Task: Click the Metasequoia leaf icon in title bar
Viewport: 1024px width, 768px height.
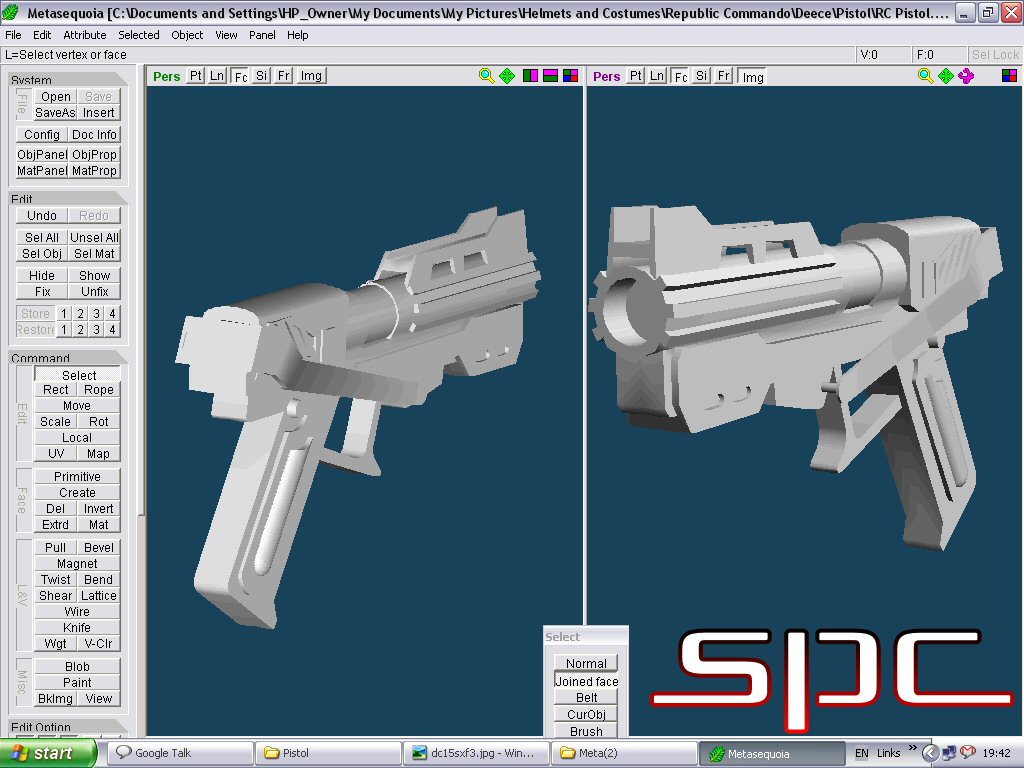Action: tap(10, 12)
